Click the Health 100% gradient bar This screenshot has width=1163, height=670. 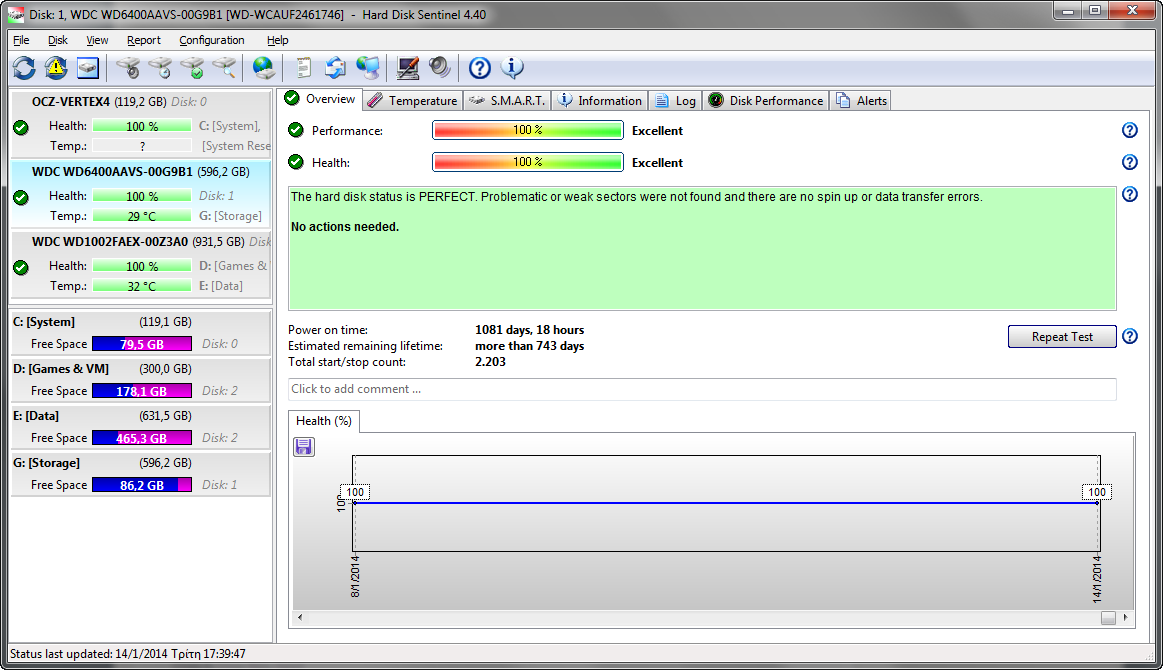[527, 162]
